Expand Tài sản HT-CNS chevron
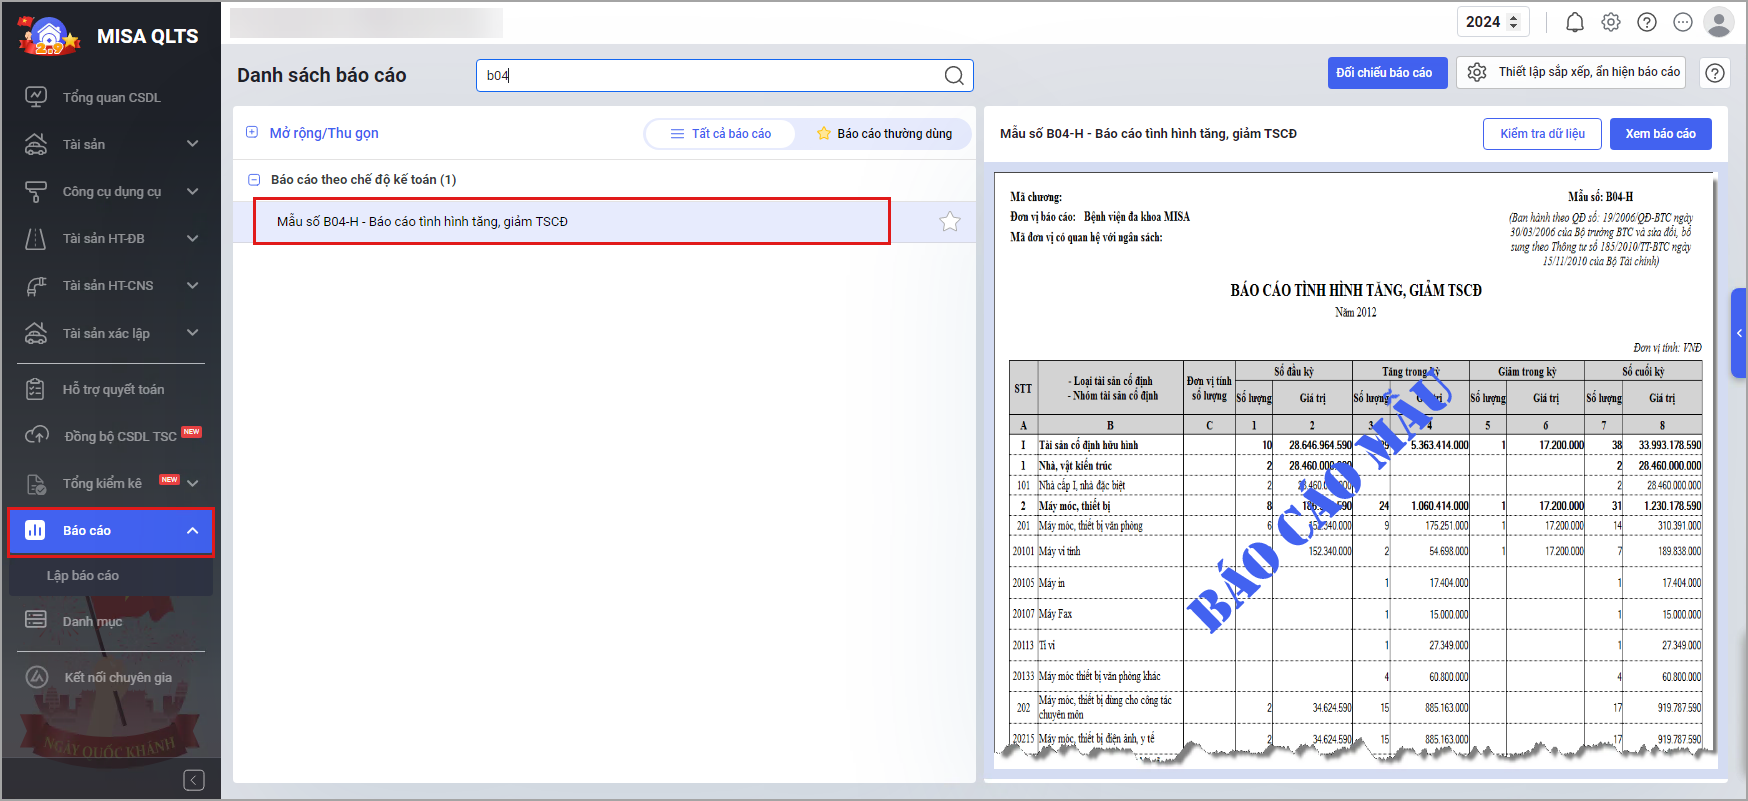 pos(193,285)
